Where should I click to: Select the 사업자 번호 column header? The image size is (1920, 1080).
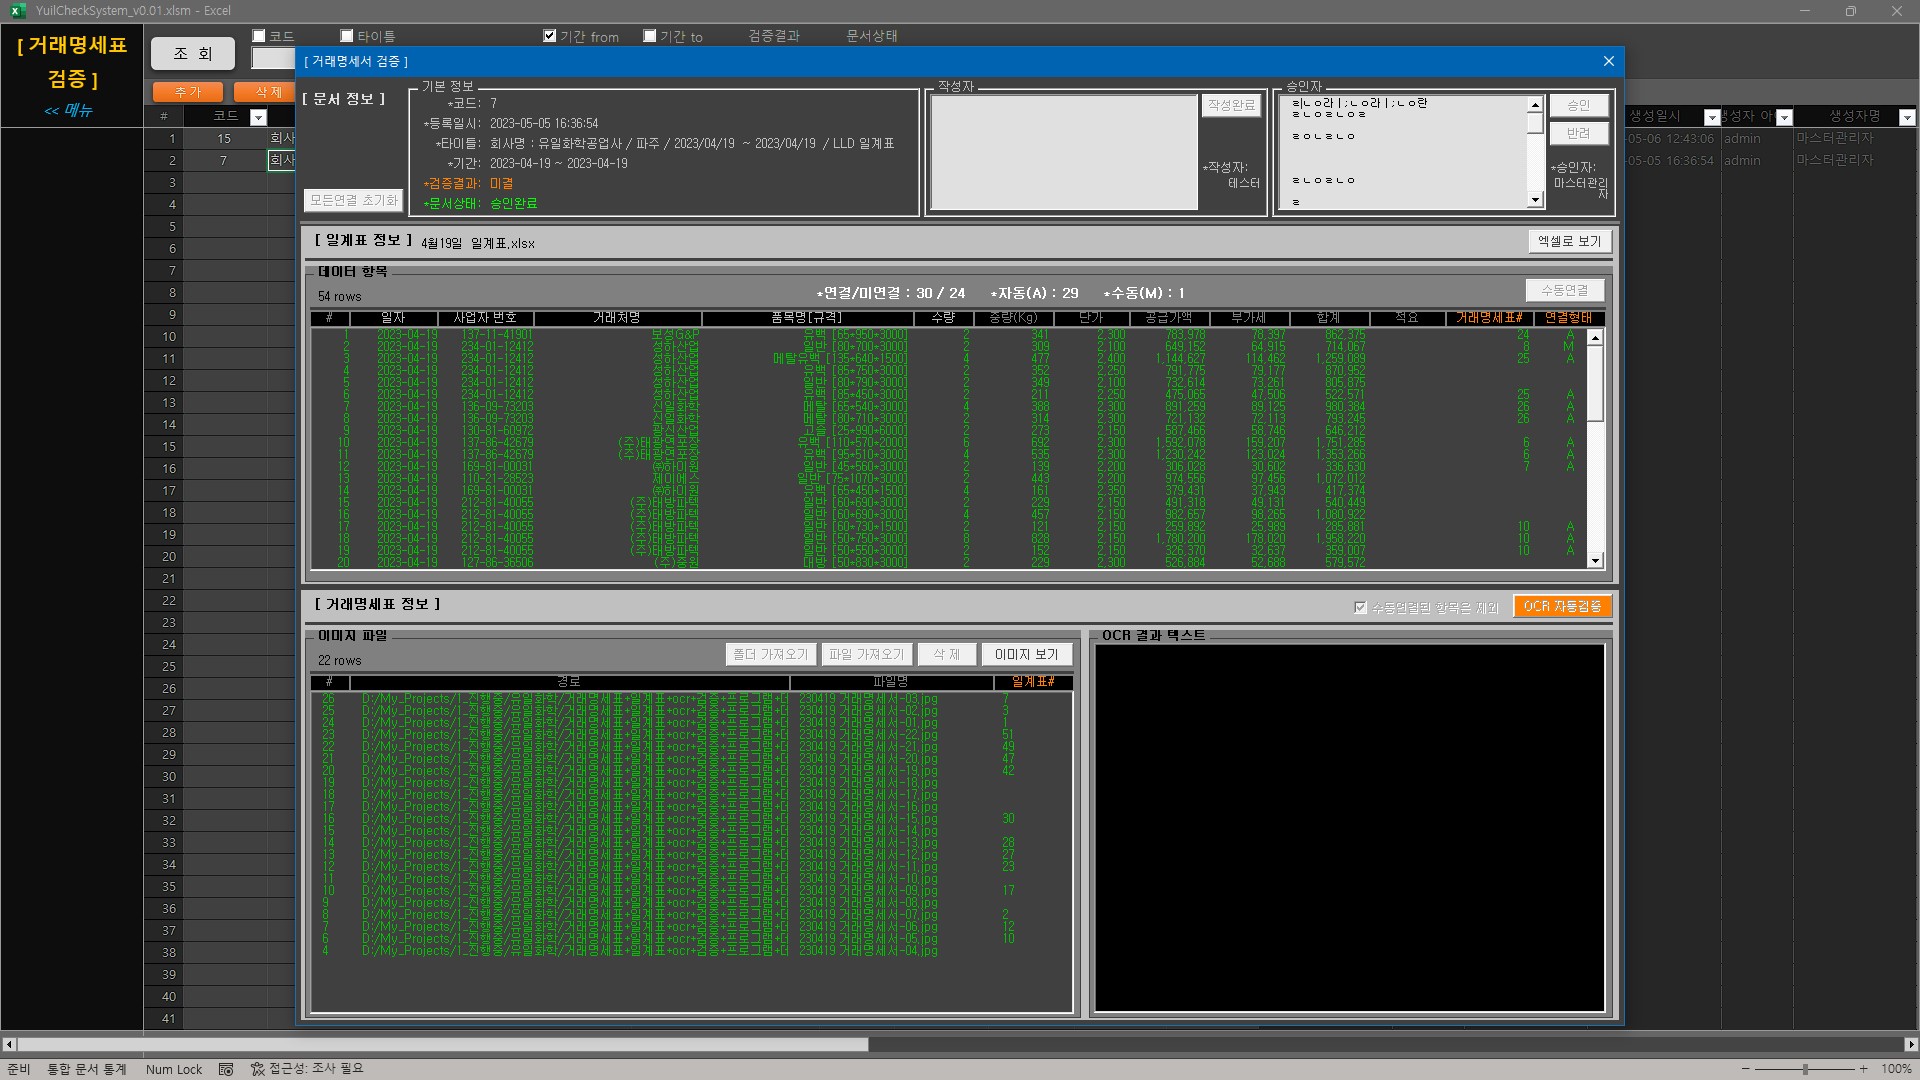coord(485,318)
